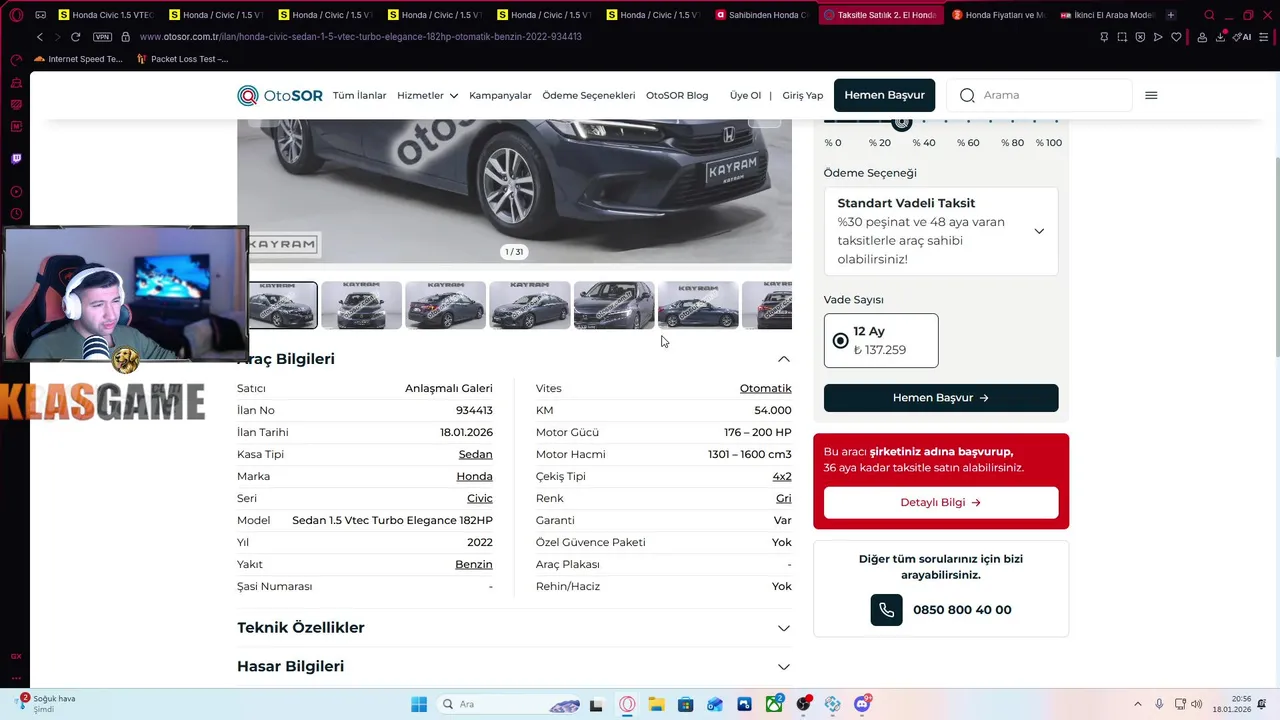Expand the Hizmetler dropdown menu

(x=427, y=95)
